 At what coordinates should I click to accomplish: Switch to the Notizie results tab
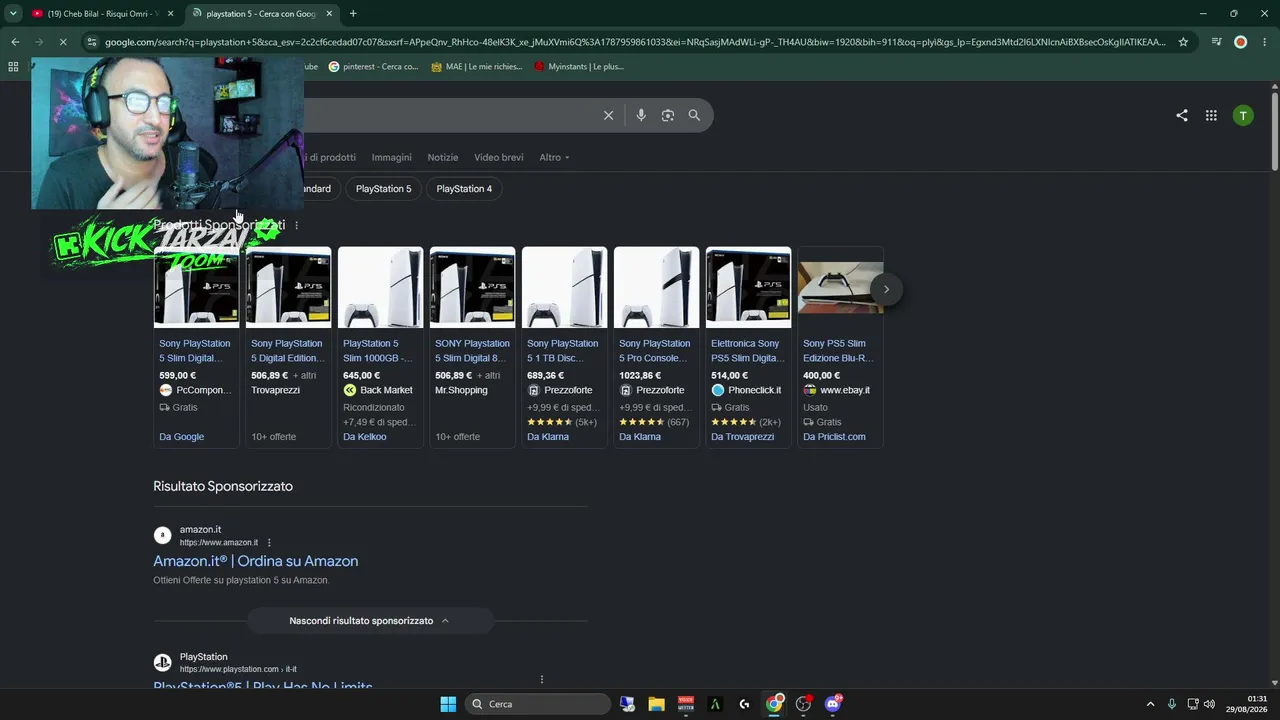pyautogui.click(x=443, y=157)
